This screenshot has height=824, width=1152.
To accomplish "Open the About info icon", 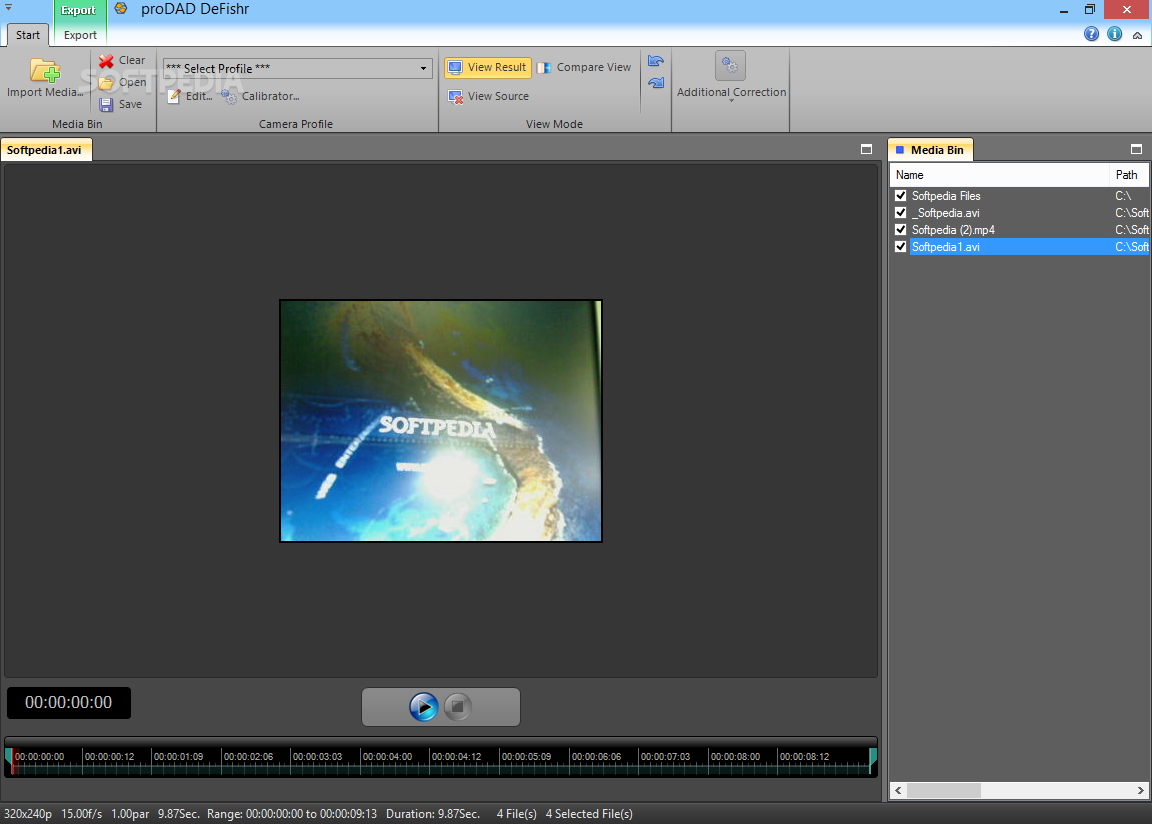I will tap(1115, 34).
